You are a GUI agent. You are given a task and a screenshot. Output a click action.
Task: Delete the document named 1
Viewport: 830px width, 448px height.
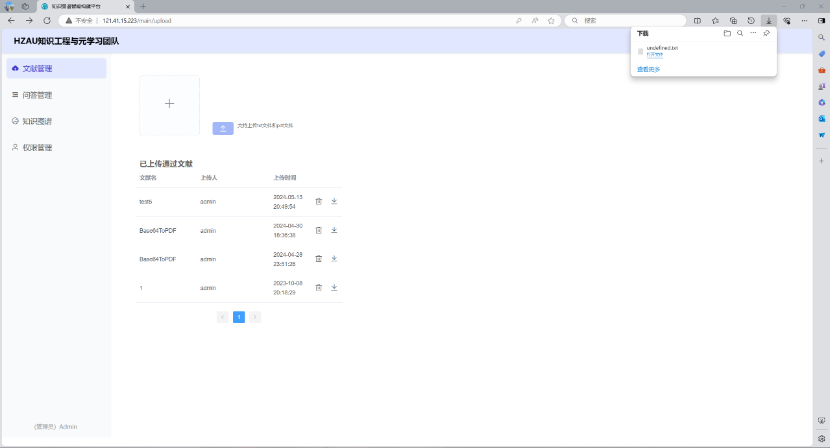click(318, 287)
